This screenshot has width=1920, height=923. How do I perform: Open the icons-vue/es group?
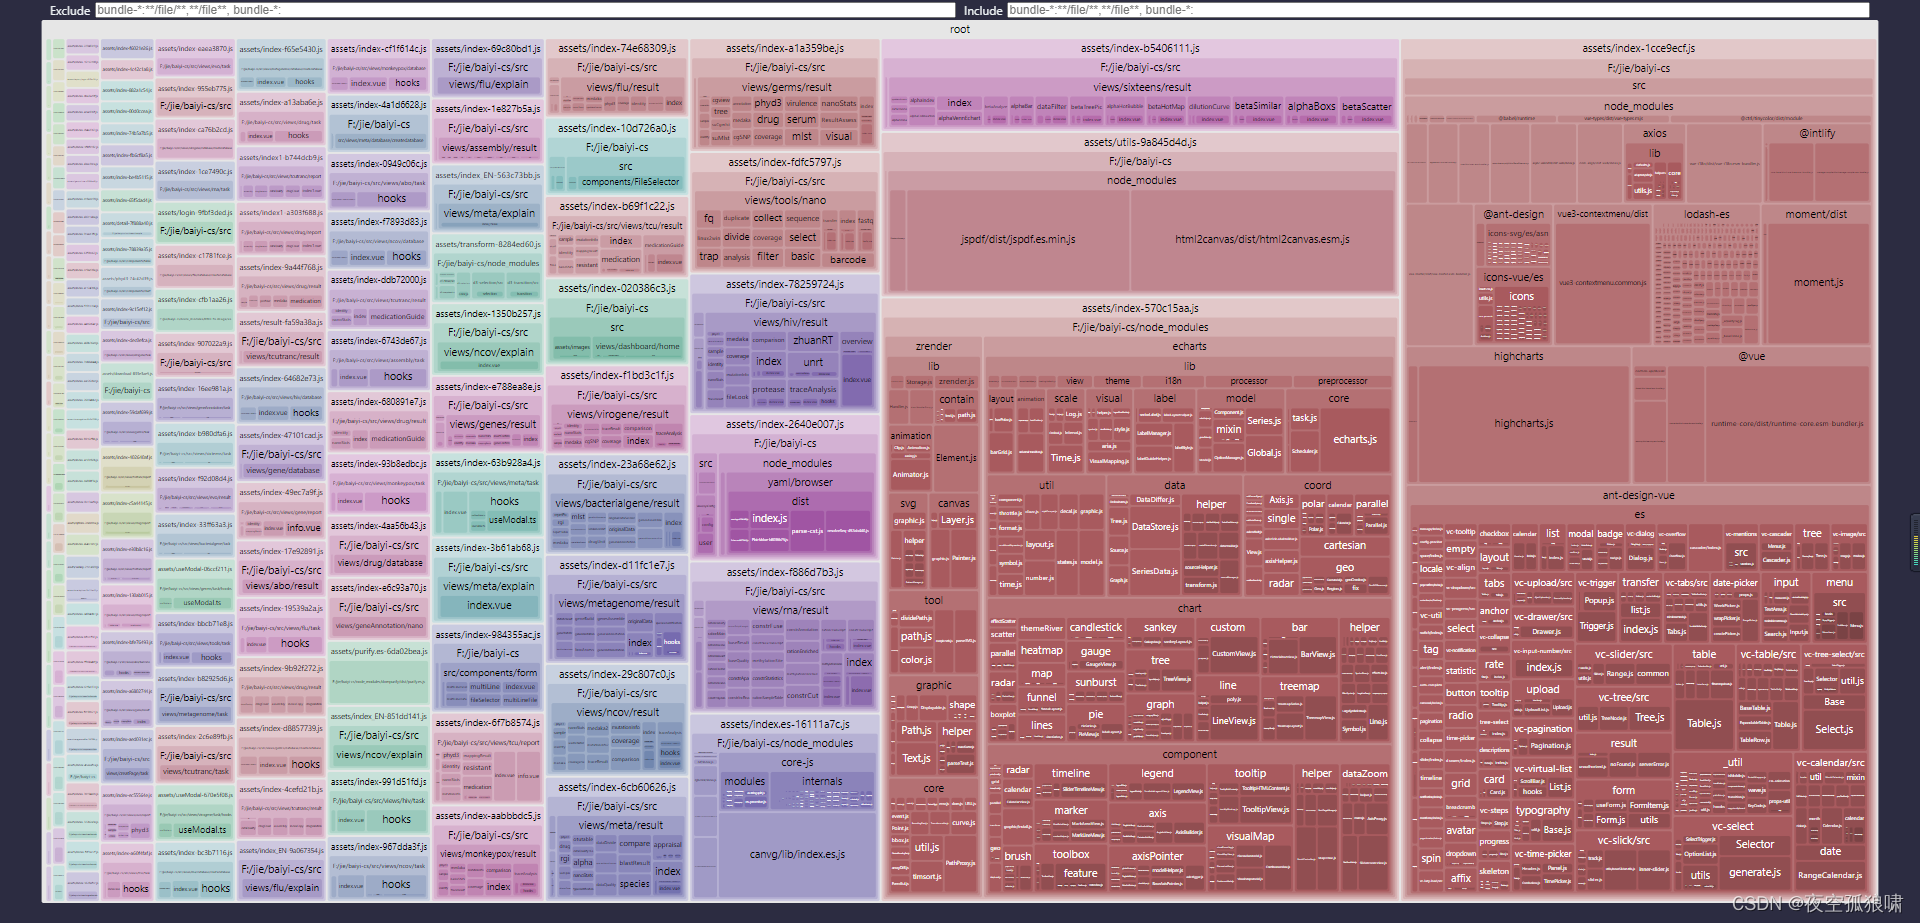click(1513, 277)
